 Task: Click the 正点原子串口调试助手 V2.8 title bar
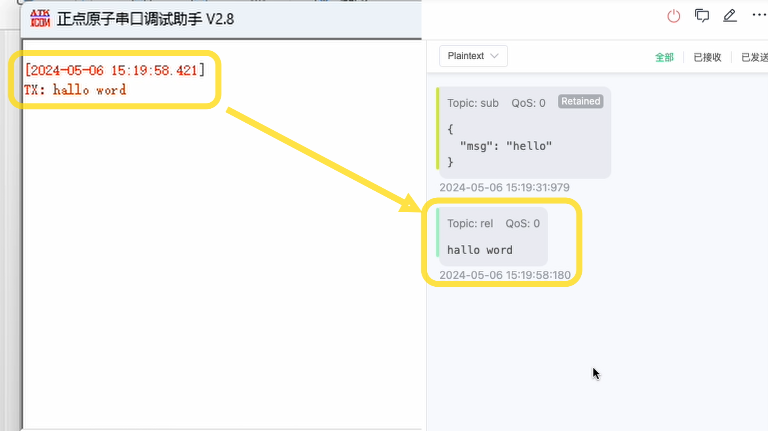145,17
